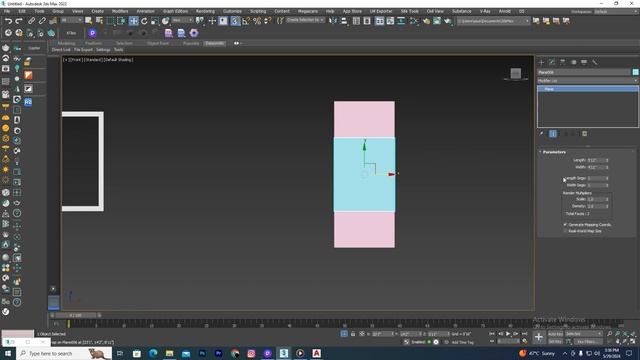Open the Create Selection Set dropdown
640x360 pixels.
click(306, 20)
